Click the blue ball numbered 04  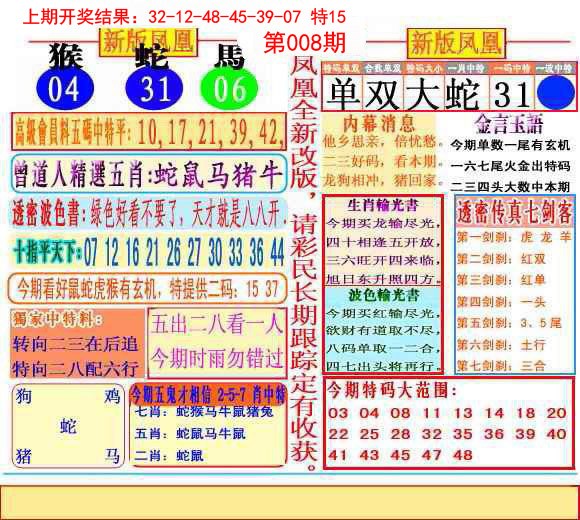65,89
